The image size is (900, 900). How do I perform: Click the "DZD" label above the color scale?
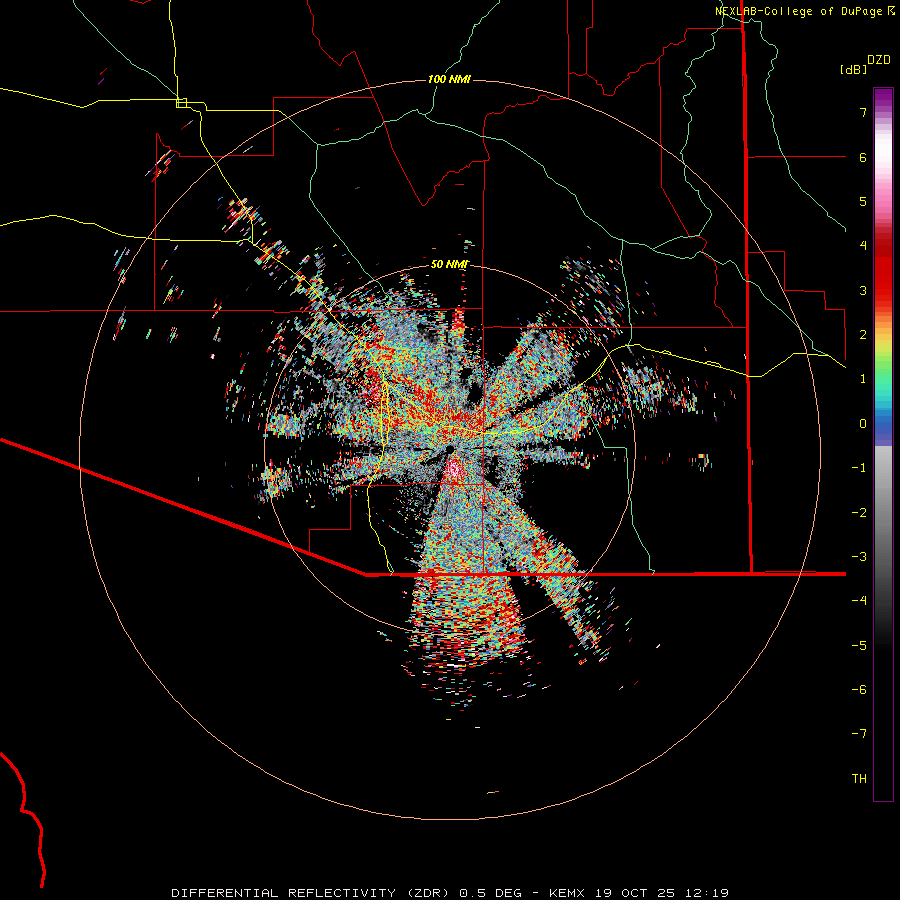click(879, 60)
